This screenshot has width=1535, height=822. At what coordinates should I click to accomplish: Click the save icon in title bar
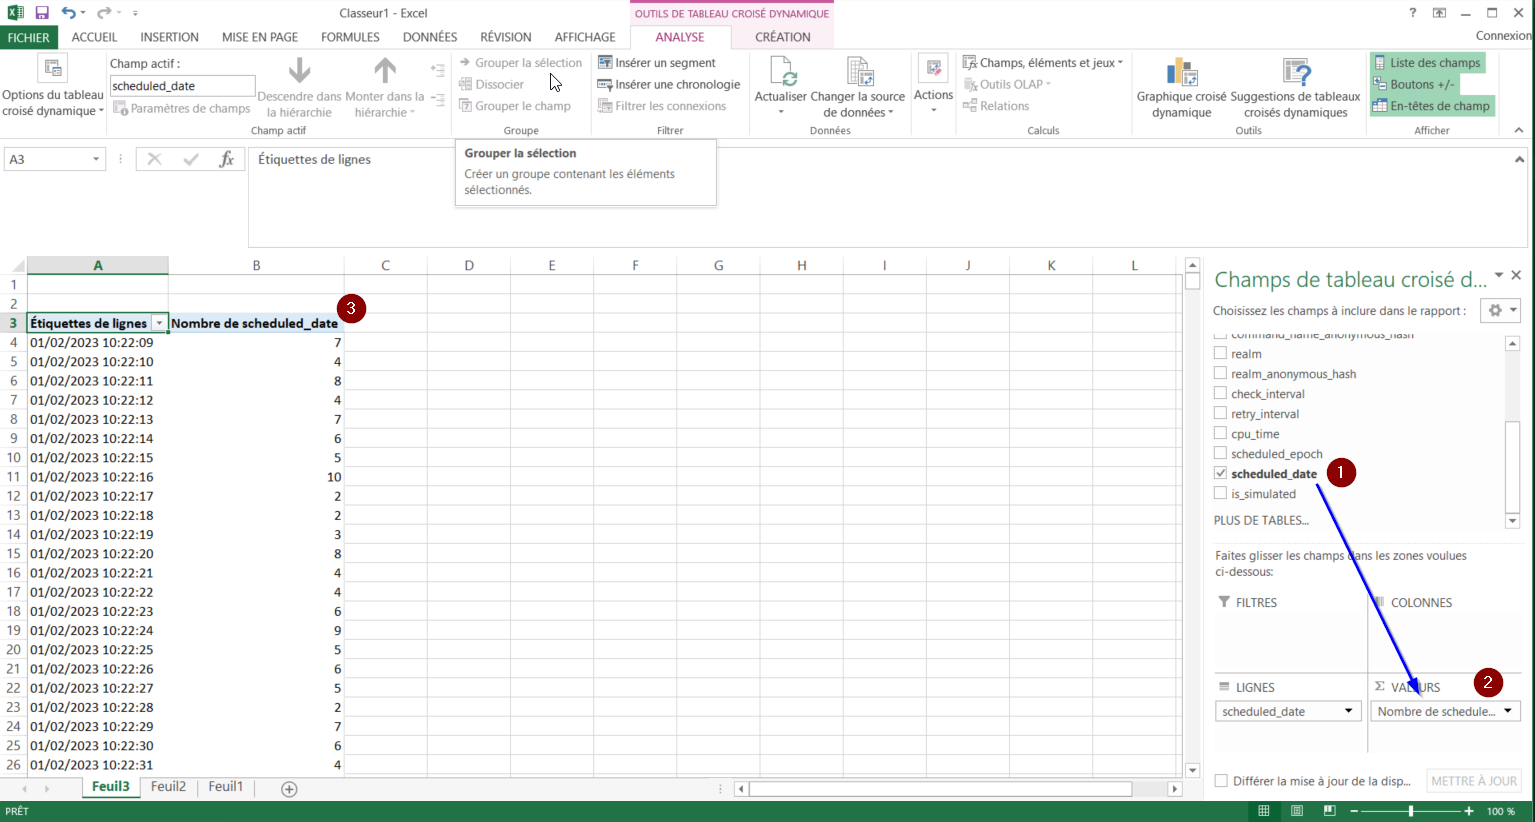[x=42, y=13]
